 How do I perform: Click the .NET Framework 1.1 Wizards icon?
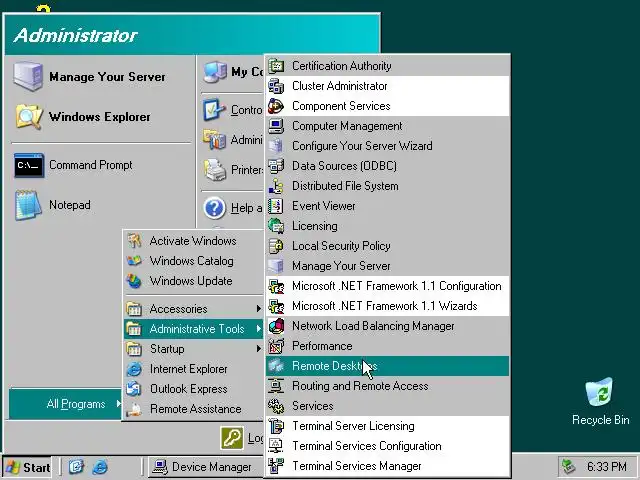[x=276, y=306]
